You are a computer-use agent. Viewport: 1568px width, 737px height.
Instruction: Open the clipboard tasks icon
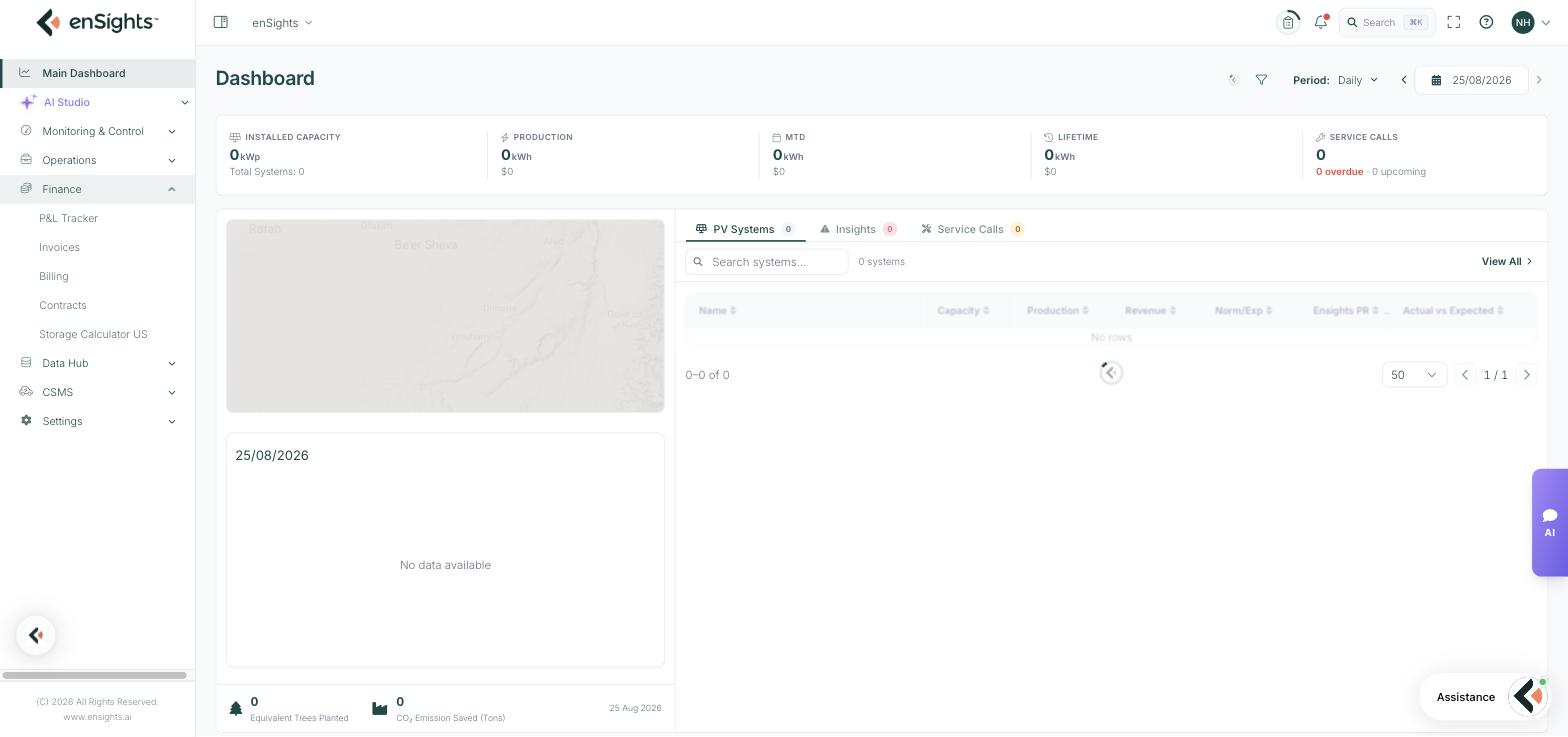tap(1288, 22)
